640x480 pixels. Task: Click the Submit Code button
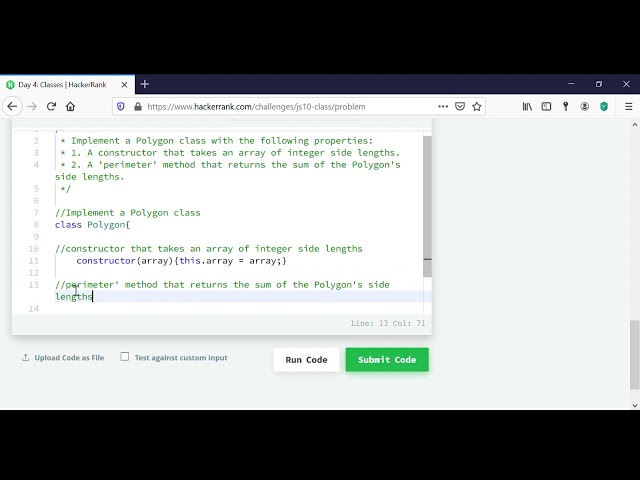pyautogui.click(x=387, y=360)
